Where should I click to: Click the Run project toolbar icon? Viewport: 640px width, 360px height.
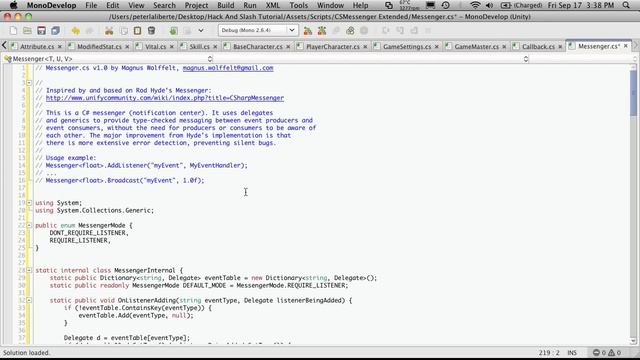(x=322, y=31)
